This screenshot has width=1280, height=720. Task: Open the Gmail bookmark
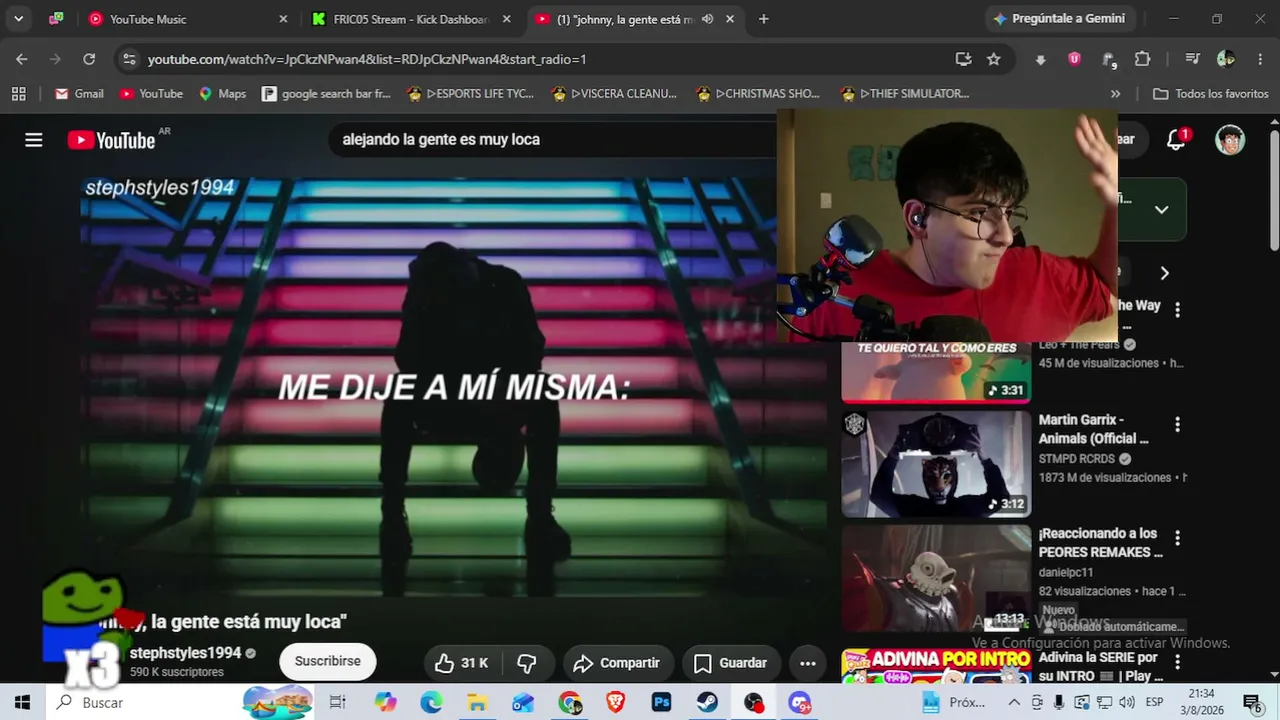[x=79, y=94]
